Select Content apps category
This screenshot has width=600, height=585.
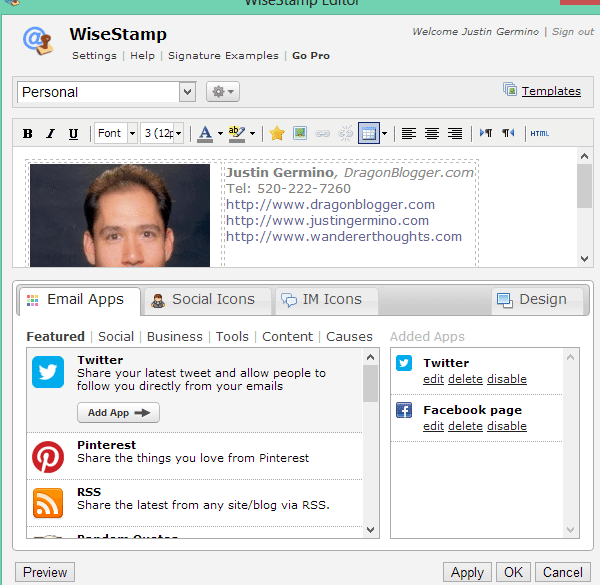click(287, 337)
